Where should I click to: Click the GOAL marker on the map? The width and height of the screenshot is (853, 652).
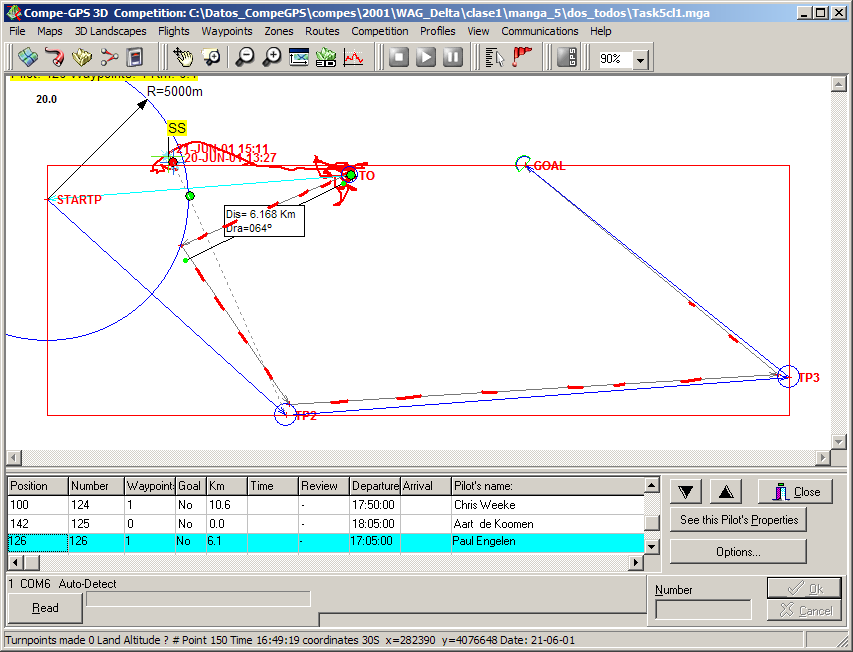click(523, 163)
